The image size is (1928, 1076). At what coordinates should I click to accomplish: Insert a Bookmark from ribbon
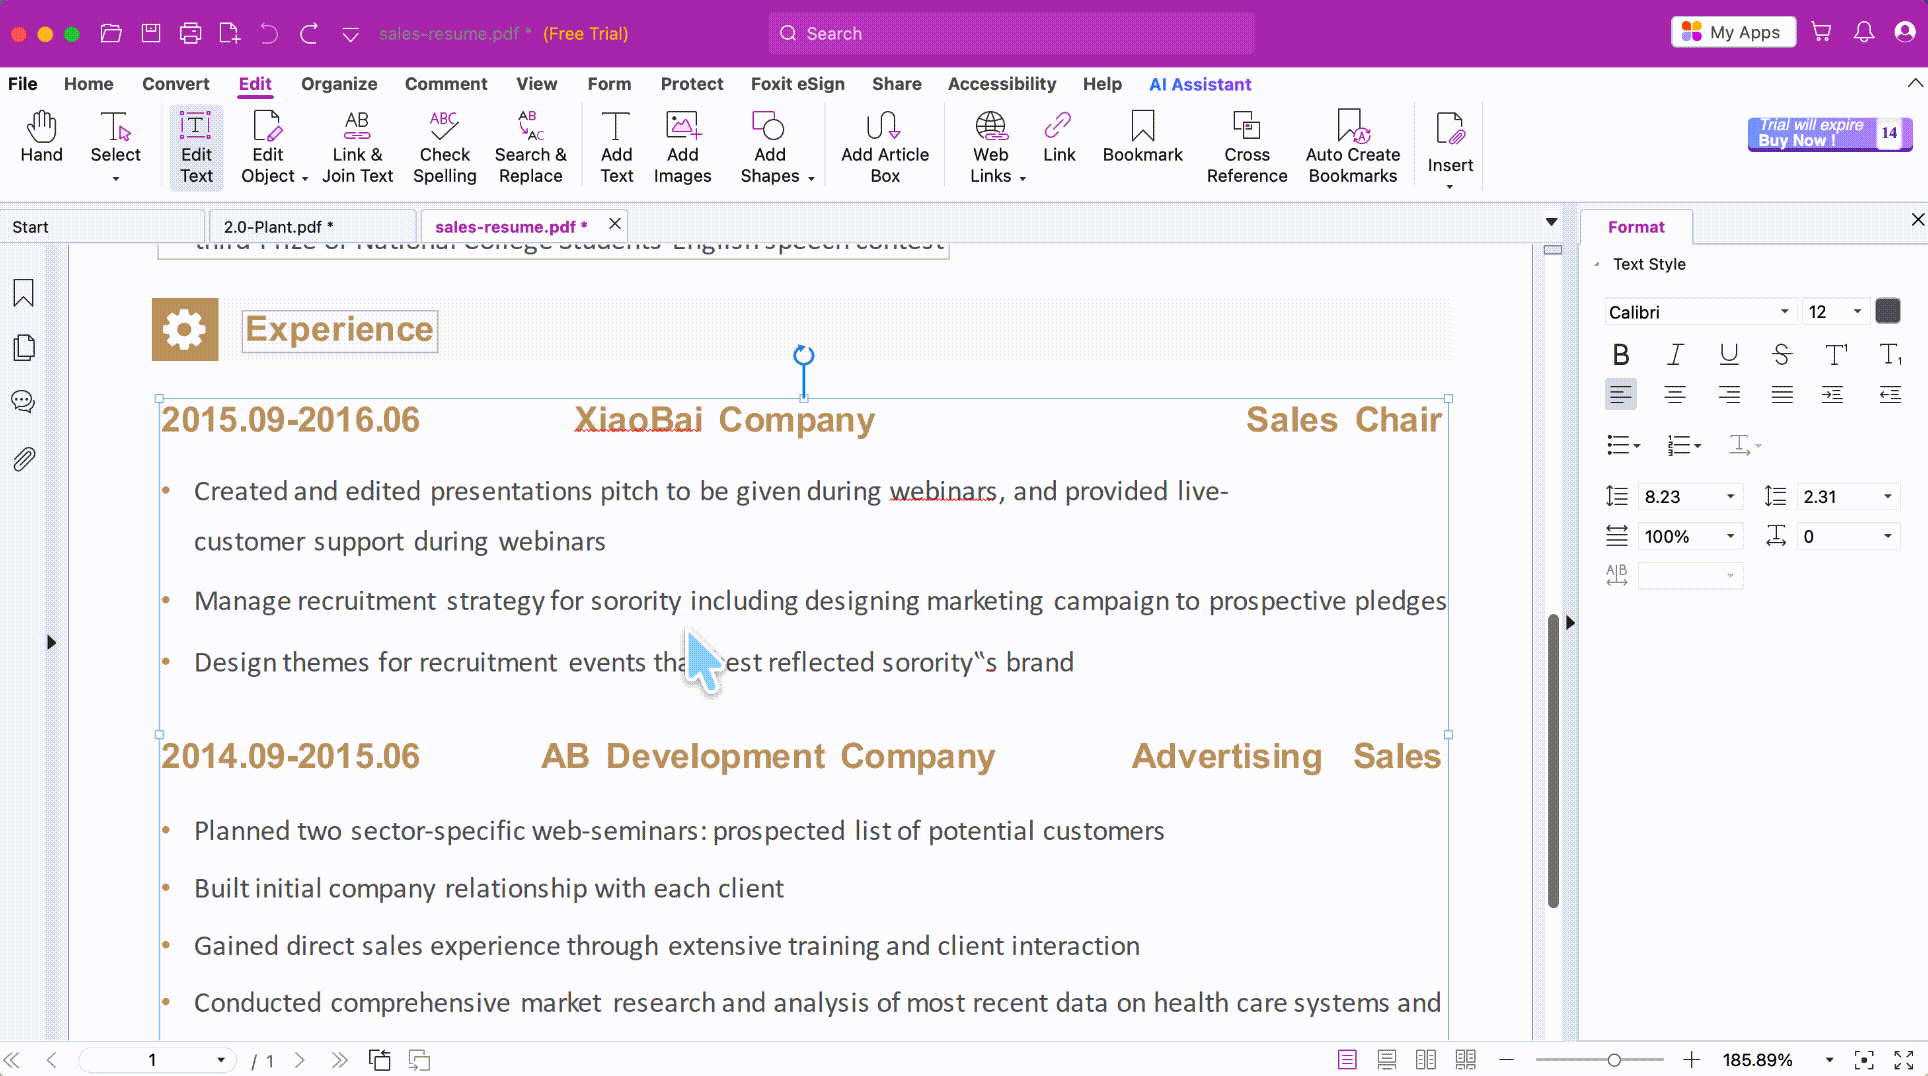coord(1142,137)
